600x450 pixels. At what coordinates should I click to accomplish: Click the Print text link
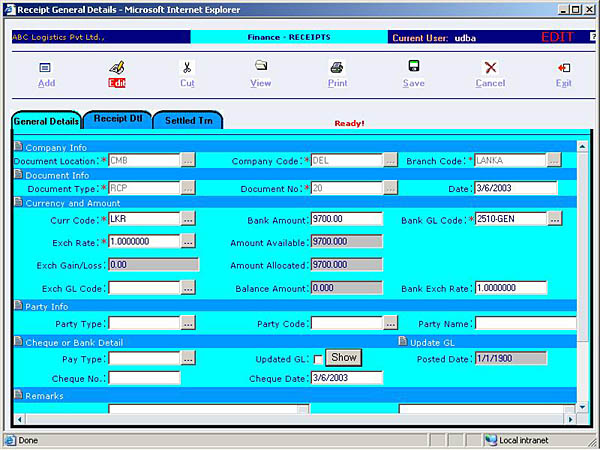[x=338, y=83]
